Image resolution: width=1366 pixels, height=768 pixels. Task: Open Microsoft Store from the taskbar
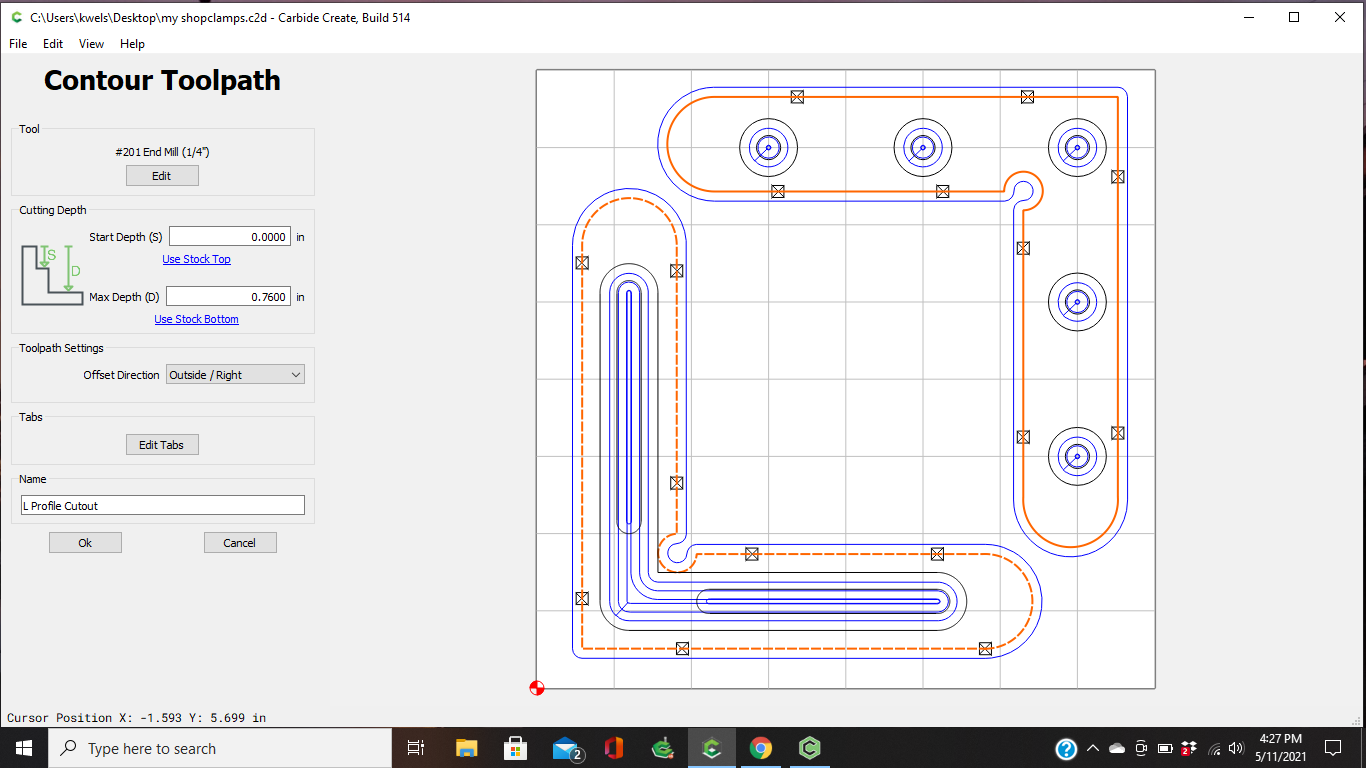[x=515, y=748]
